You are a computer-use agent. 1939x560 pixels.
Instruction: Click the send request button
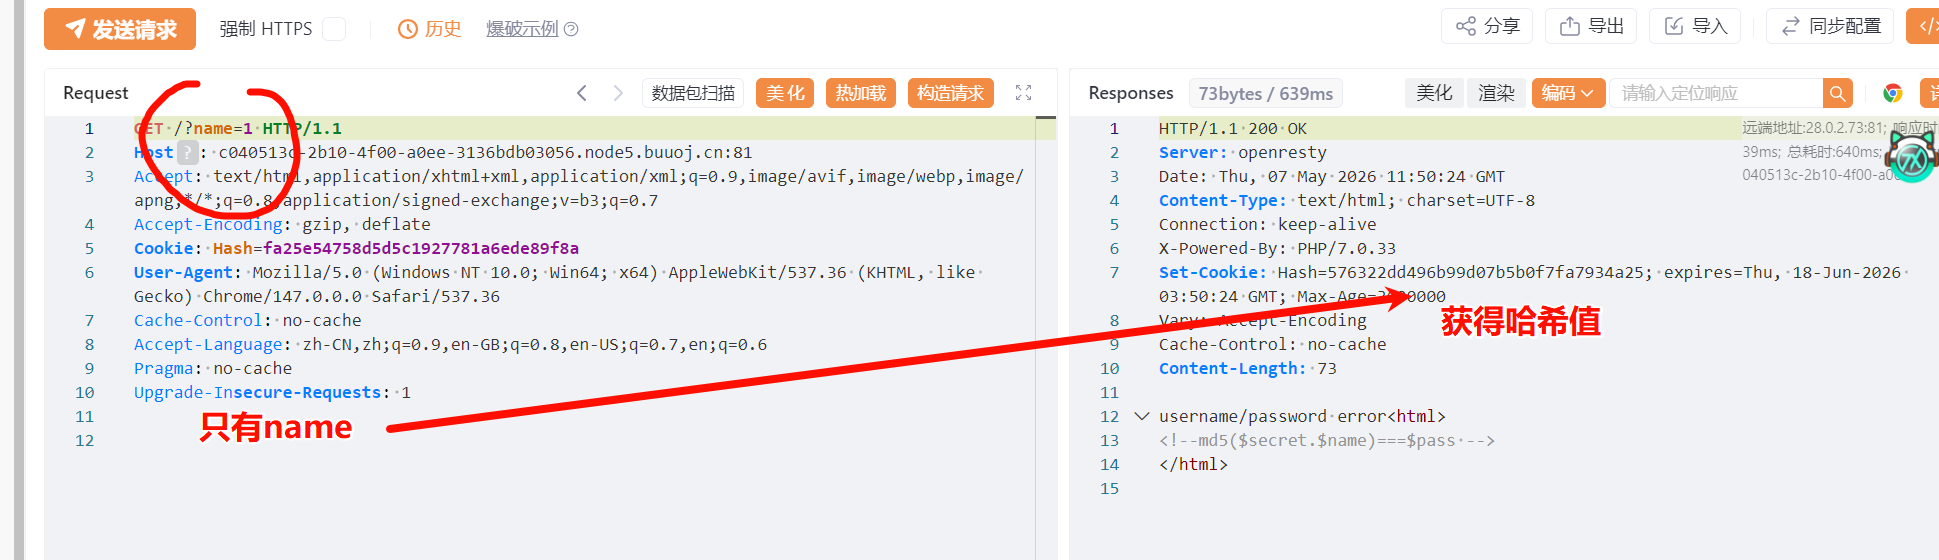pyautogui.click(x=120, y=29)
